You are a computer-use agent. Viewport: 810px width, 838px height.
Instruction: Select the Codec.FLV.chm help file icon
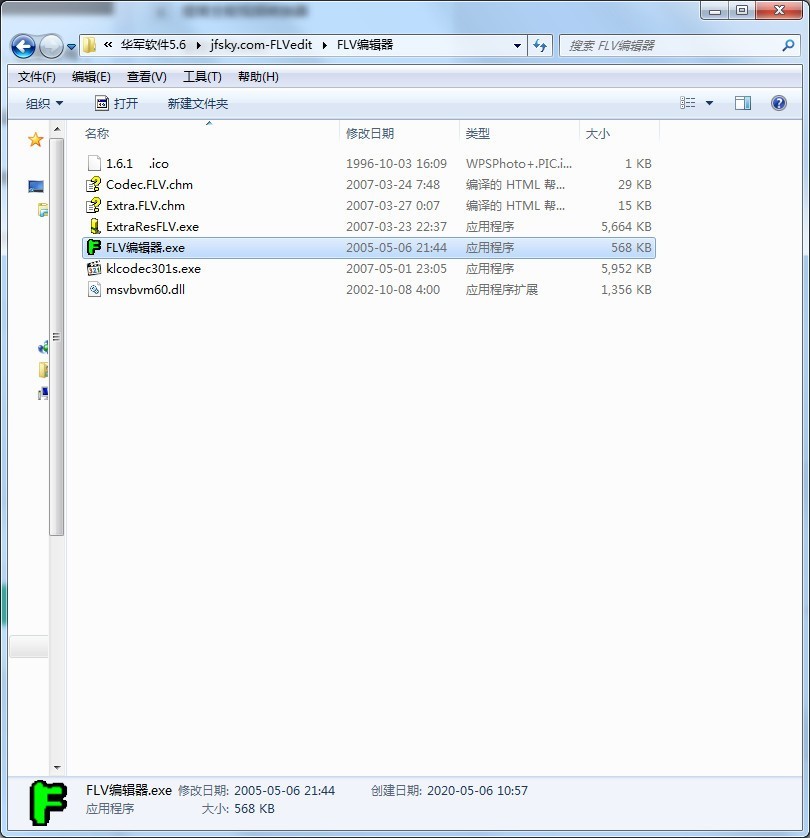click(94, 184)
